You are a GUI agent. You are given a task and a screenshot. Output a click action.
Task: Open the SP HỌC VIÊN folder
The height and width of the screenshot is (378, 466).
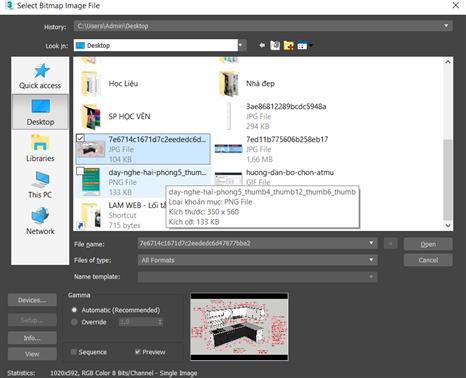tap(116, 116)
